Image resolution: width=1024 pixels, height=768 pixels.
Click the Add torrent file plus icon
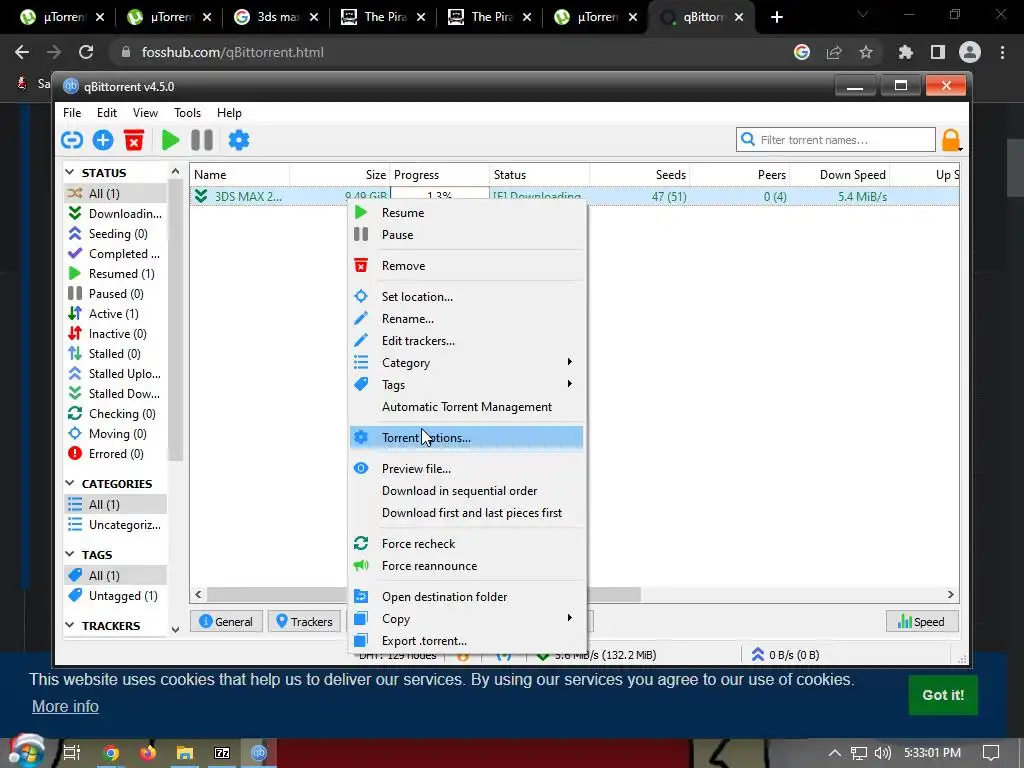tap(103, 140)
